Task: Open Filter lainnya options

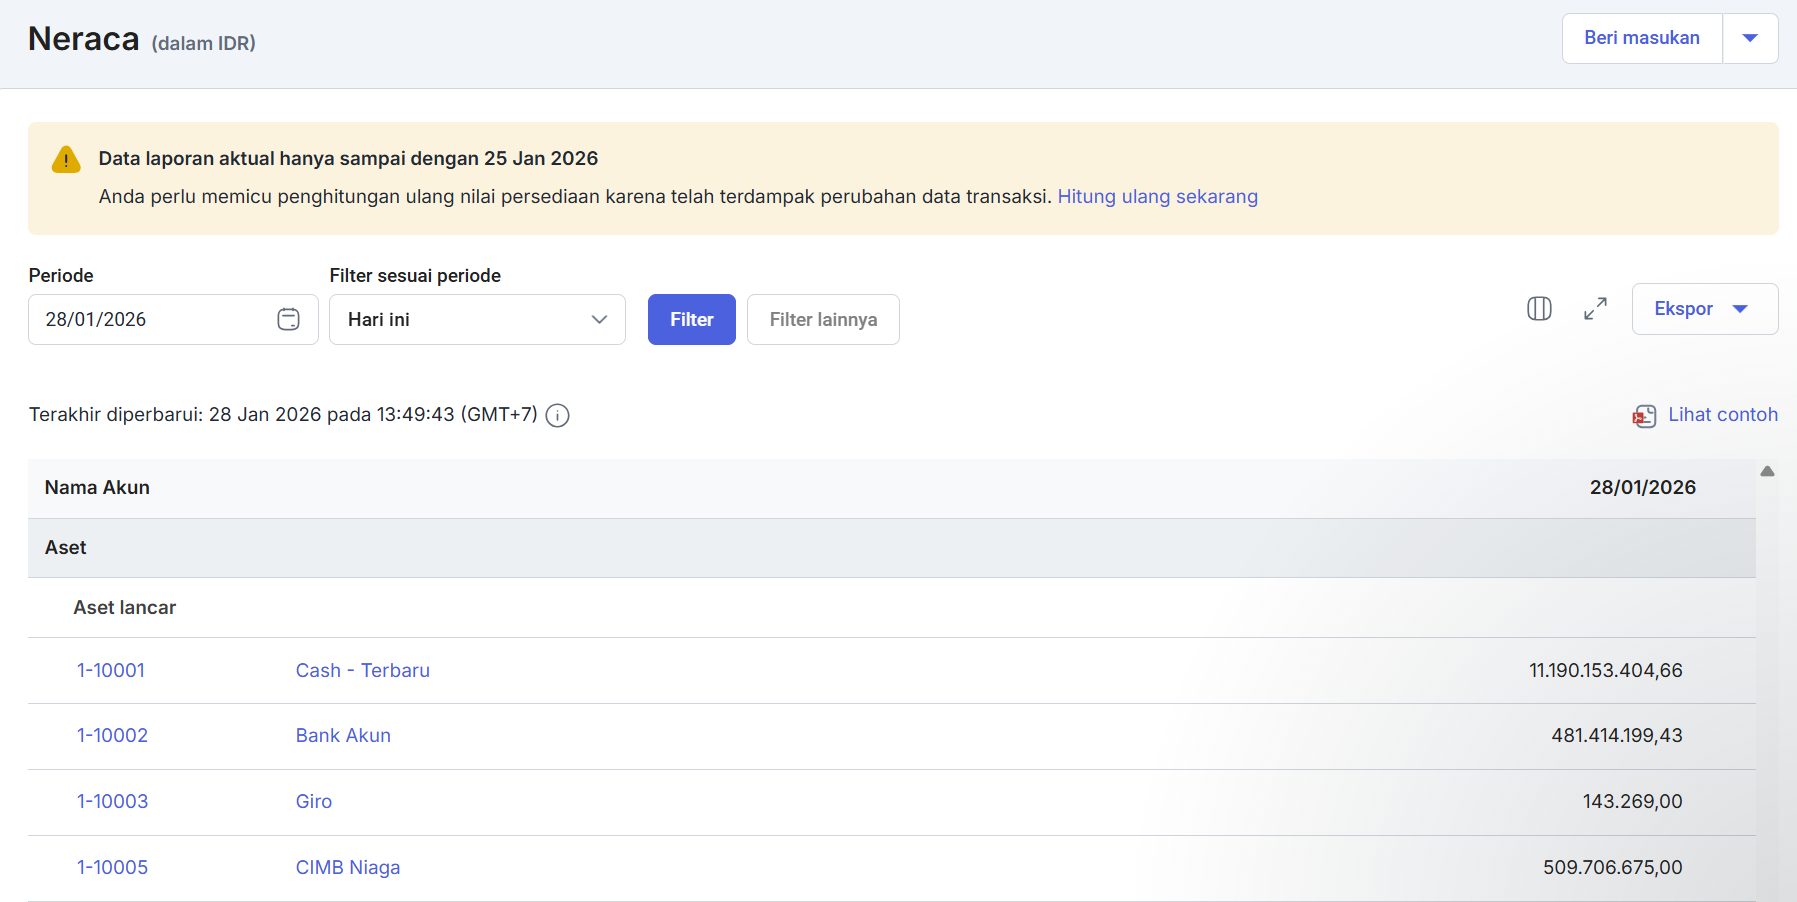Action: (x=822, y=319)
